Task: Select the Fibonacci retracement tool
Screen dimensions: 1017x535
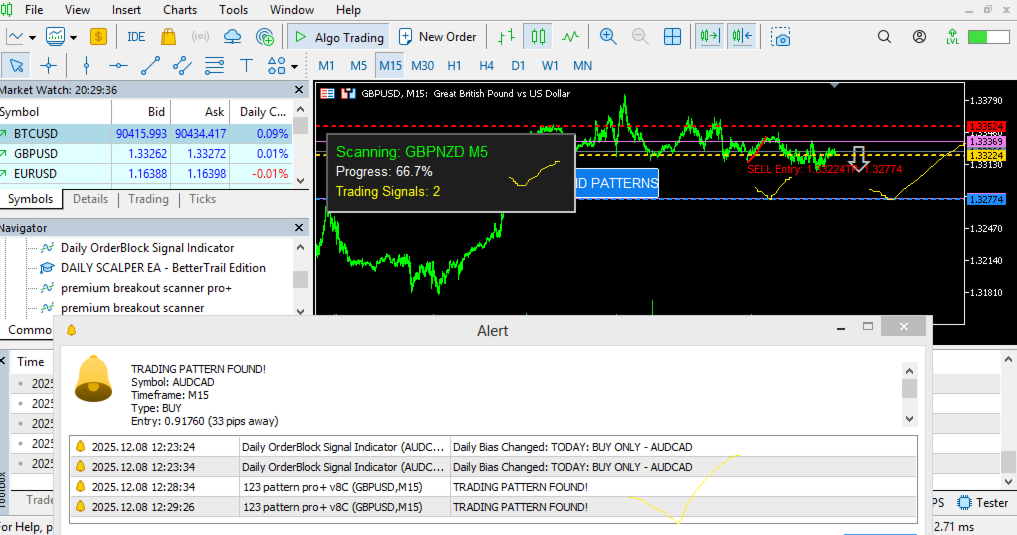Action: [214, 65]
